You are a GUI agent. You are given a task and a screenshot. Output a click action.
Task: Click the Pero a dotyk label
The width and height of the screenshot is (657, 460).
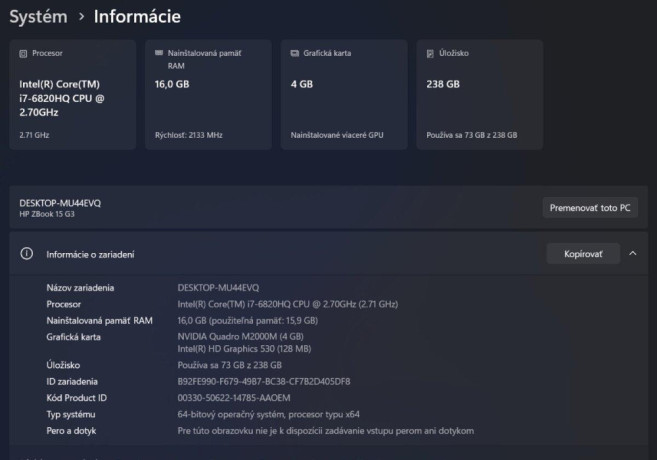pos(71,431)
